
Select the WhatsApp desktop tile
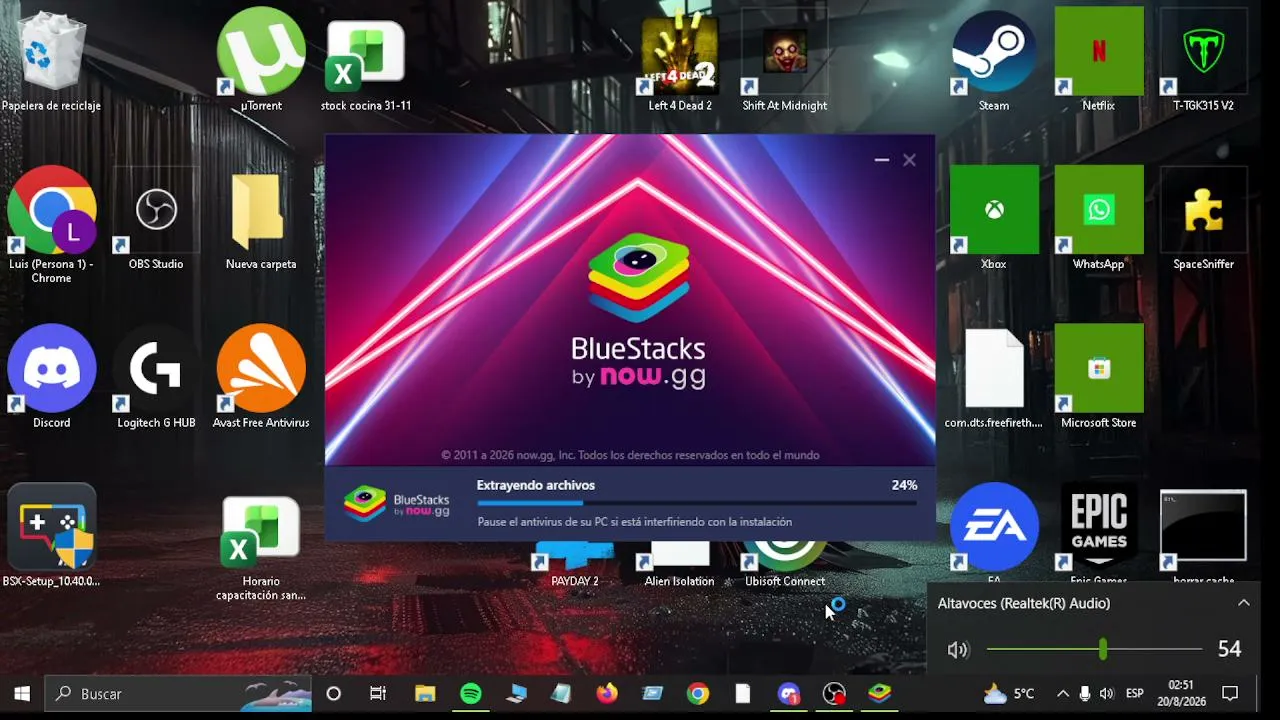pos(1099,220)
